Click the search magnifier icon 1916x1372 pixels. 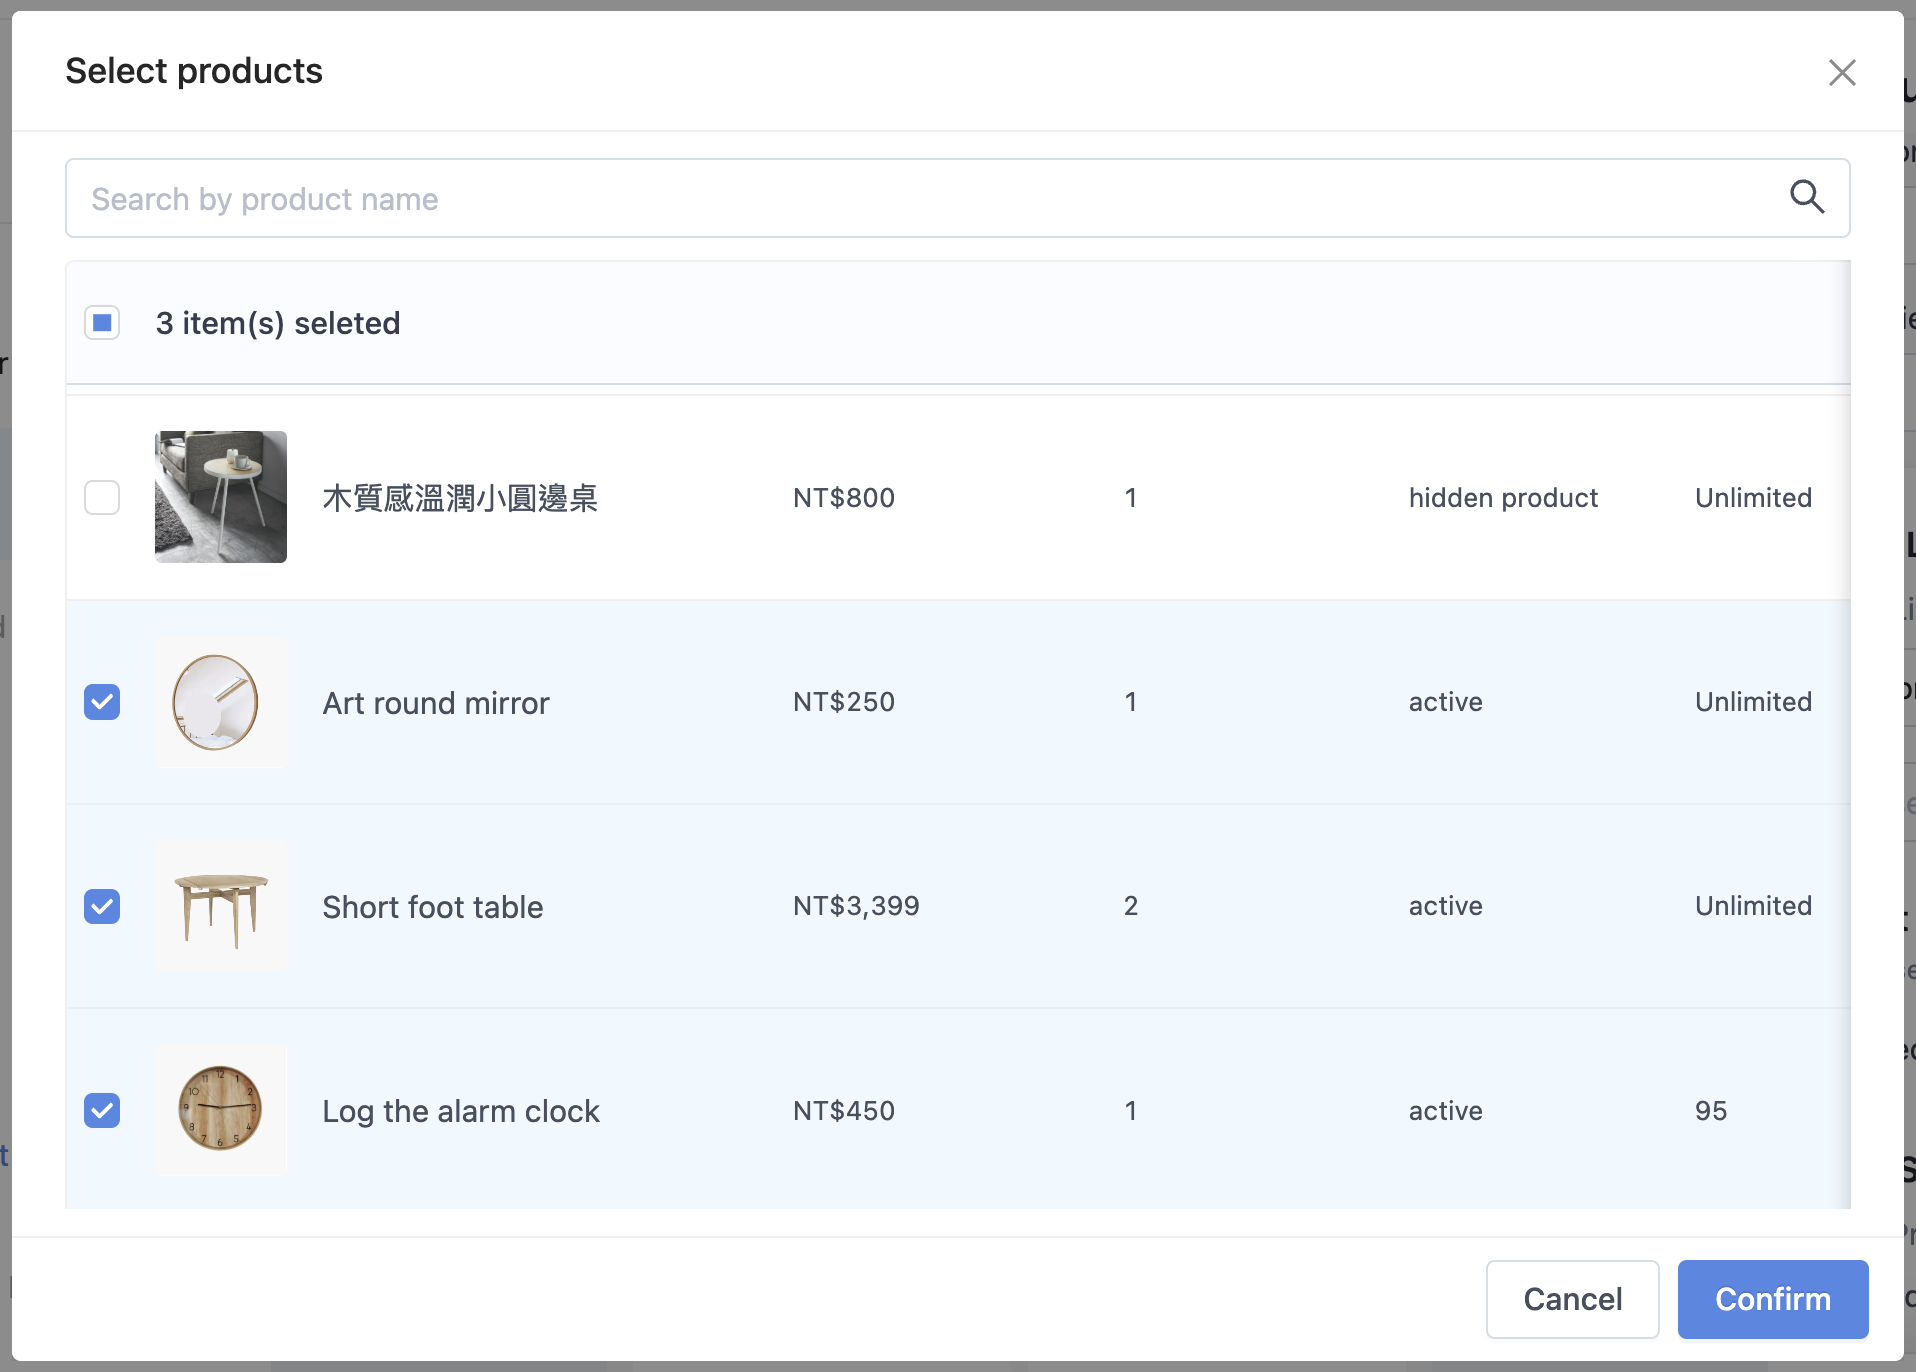(1807, 197)
